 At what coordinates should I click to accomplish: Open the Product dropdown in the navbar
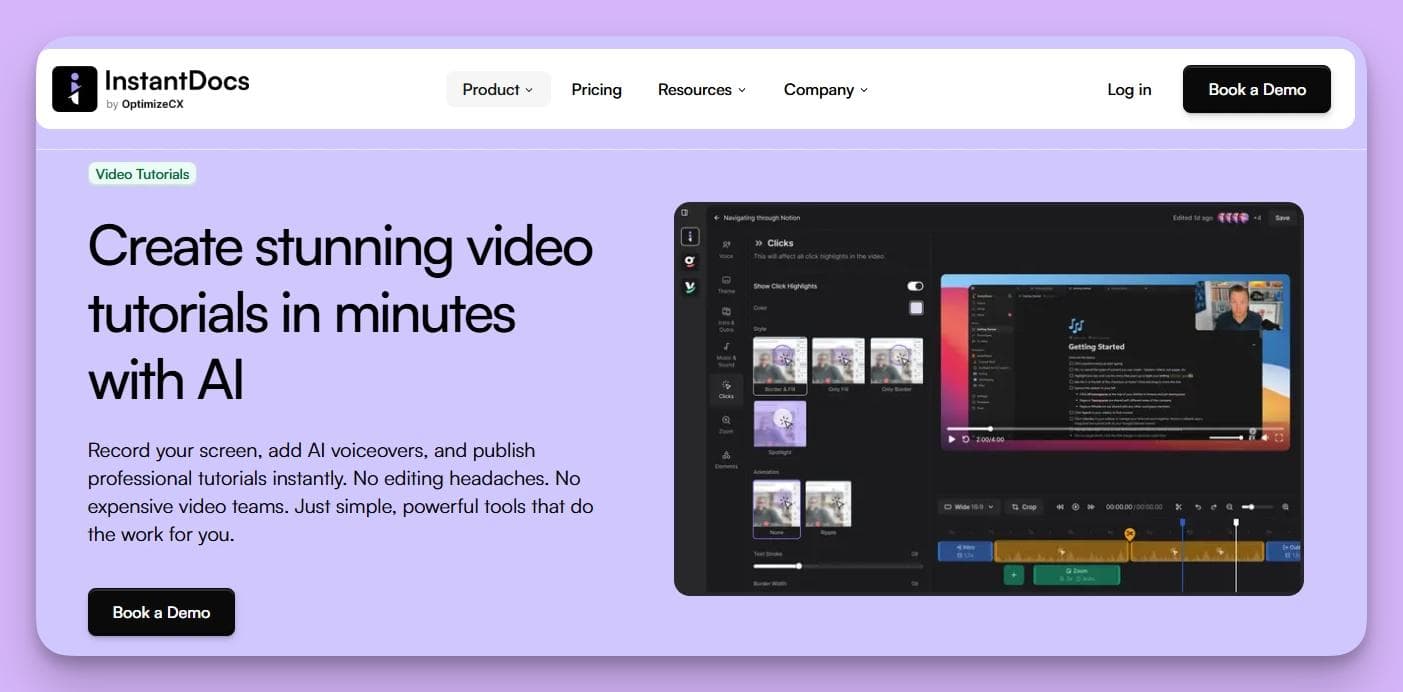[497, 89]
